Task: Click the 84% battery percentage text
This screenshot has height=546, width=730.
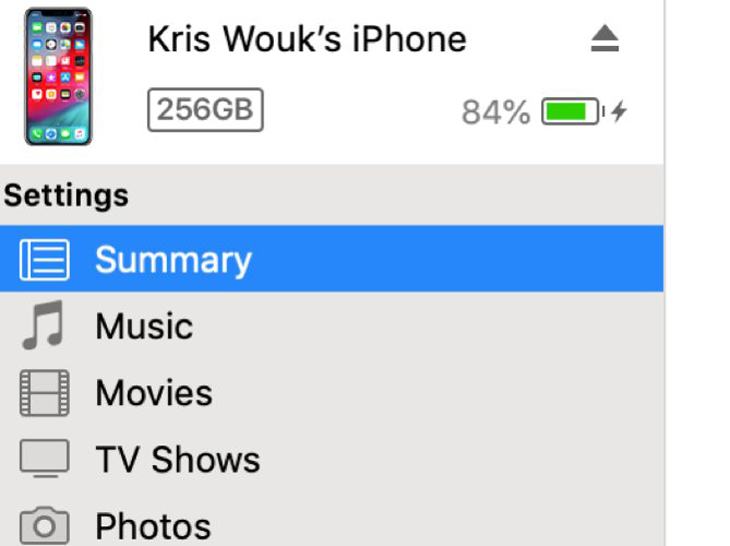Action: pos(495,112)
